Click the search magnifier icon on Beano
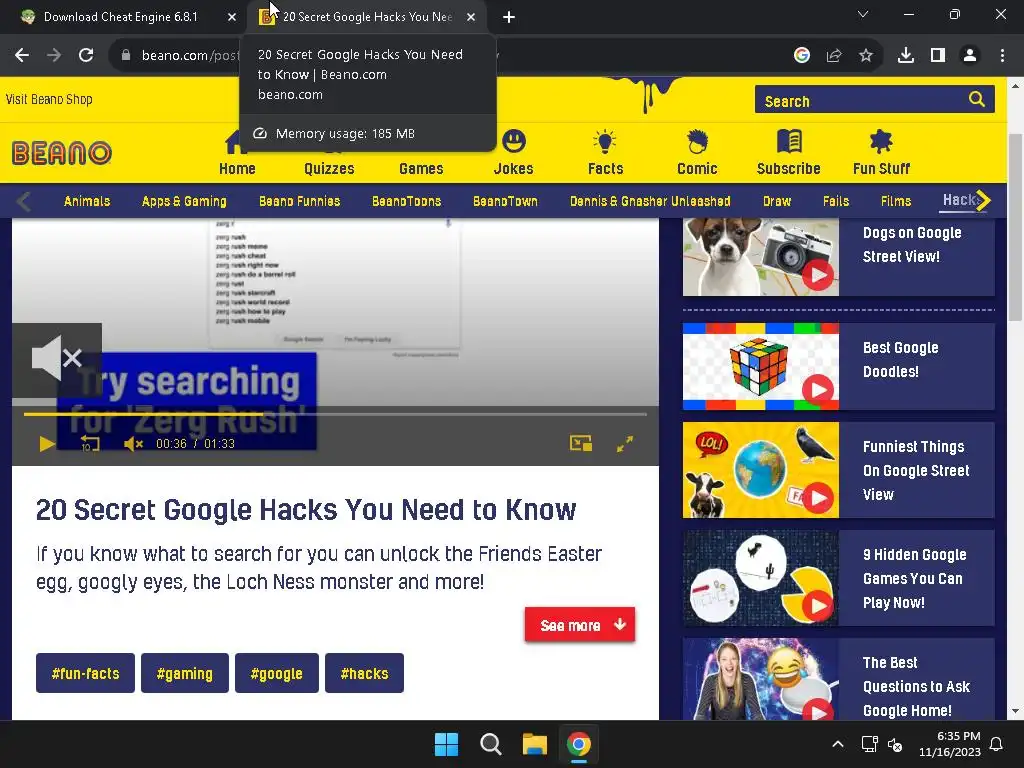Viewport: 1024px width, 768px height. [x=976, y=99]
